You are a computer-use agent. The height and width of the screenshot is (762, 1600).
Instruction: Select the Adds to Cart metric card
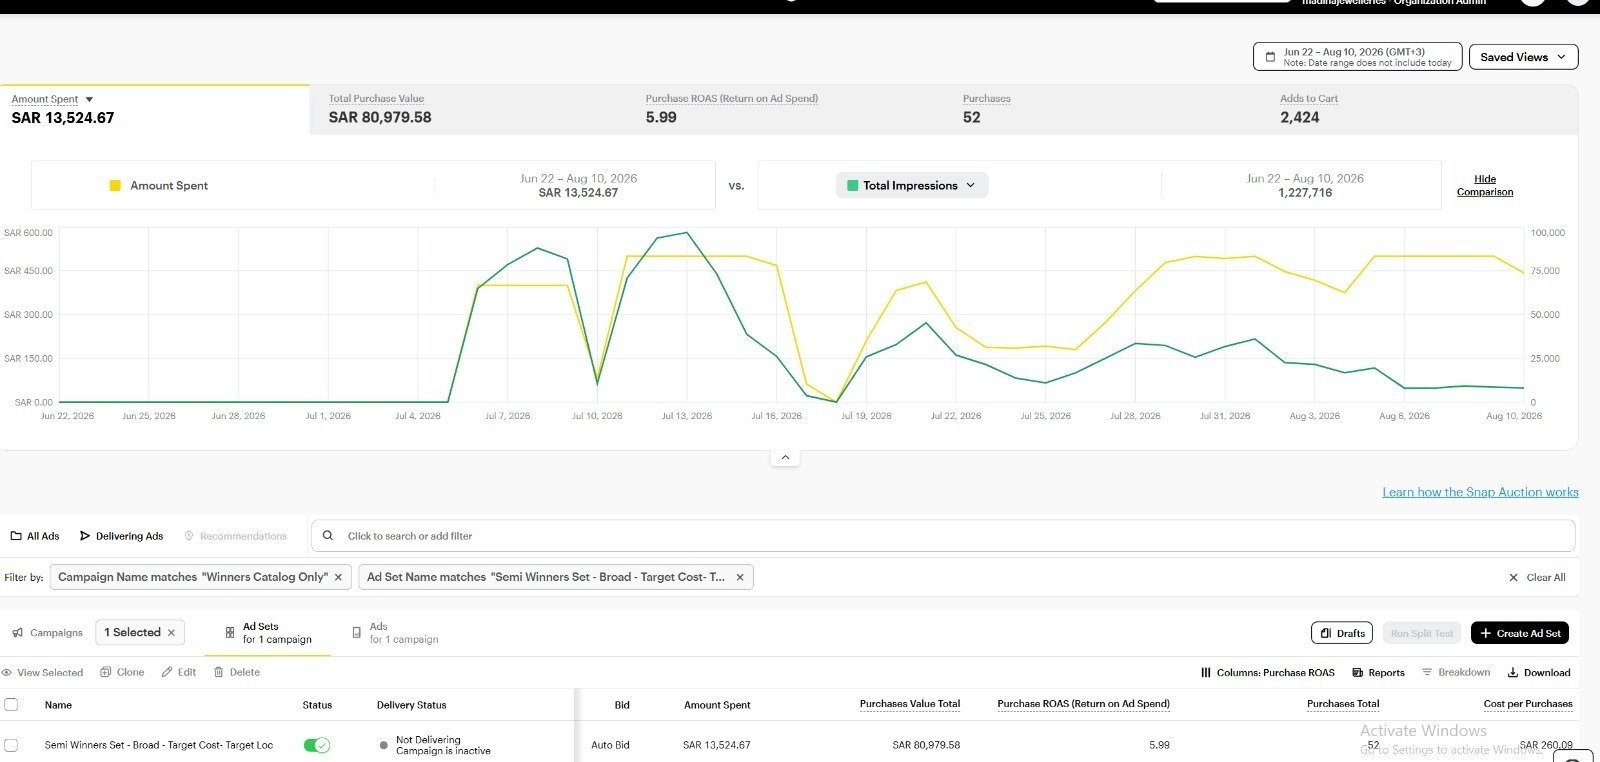pos(1420,109)
